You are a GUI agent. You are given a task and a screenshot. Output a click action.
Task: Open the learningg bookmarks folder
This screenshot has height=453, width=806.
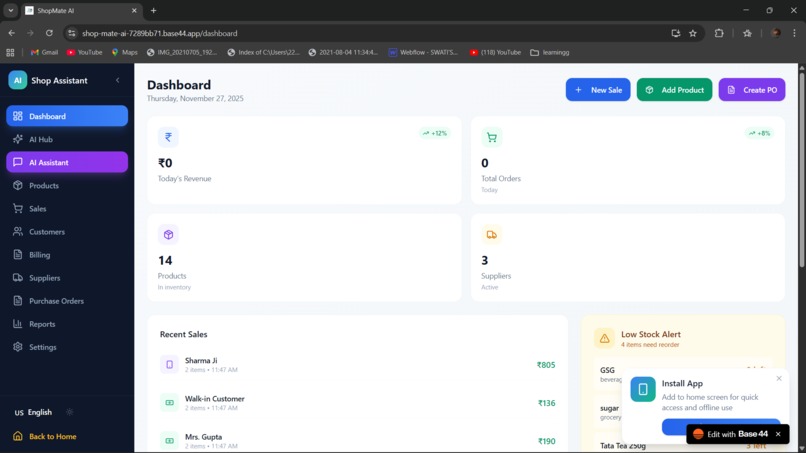[x=549, y=52]
